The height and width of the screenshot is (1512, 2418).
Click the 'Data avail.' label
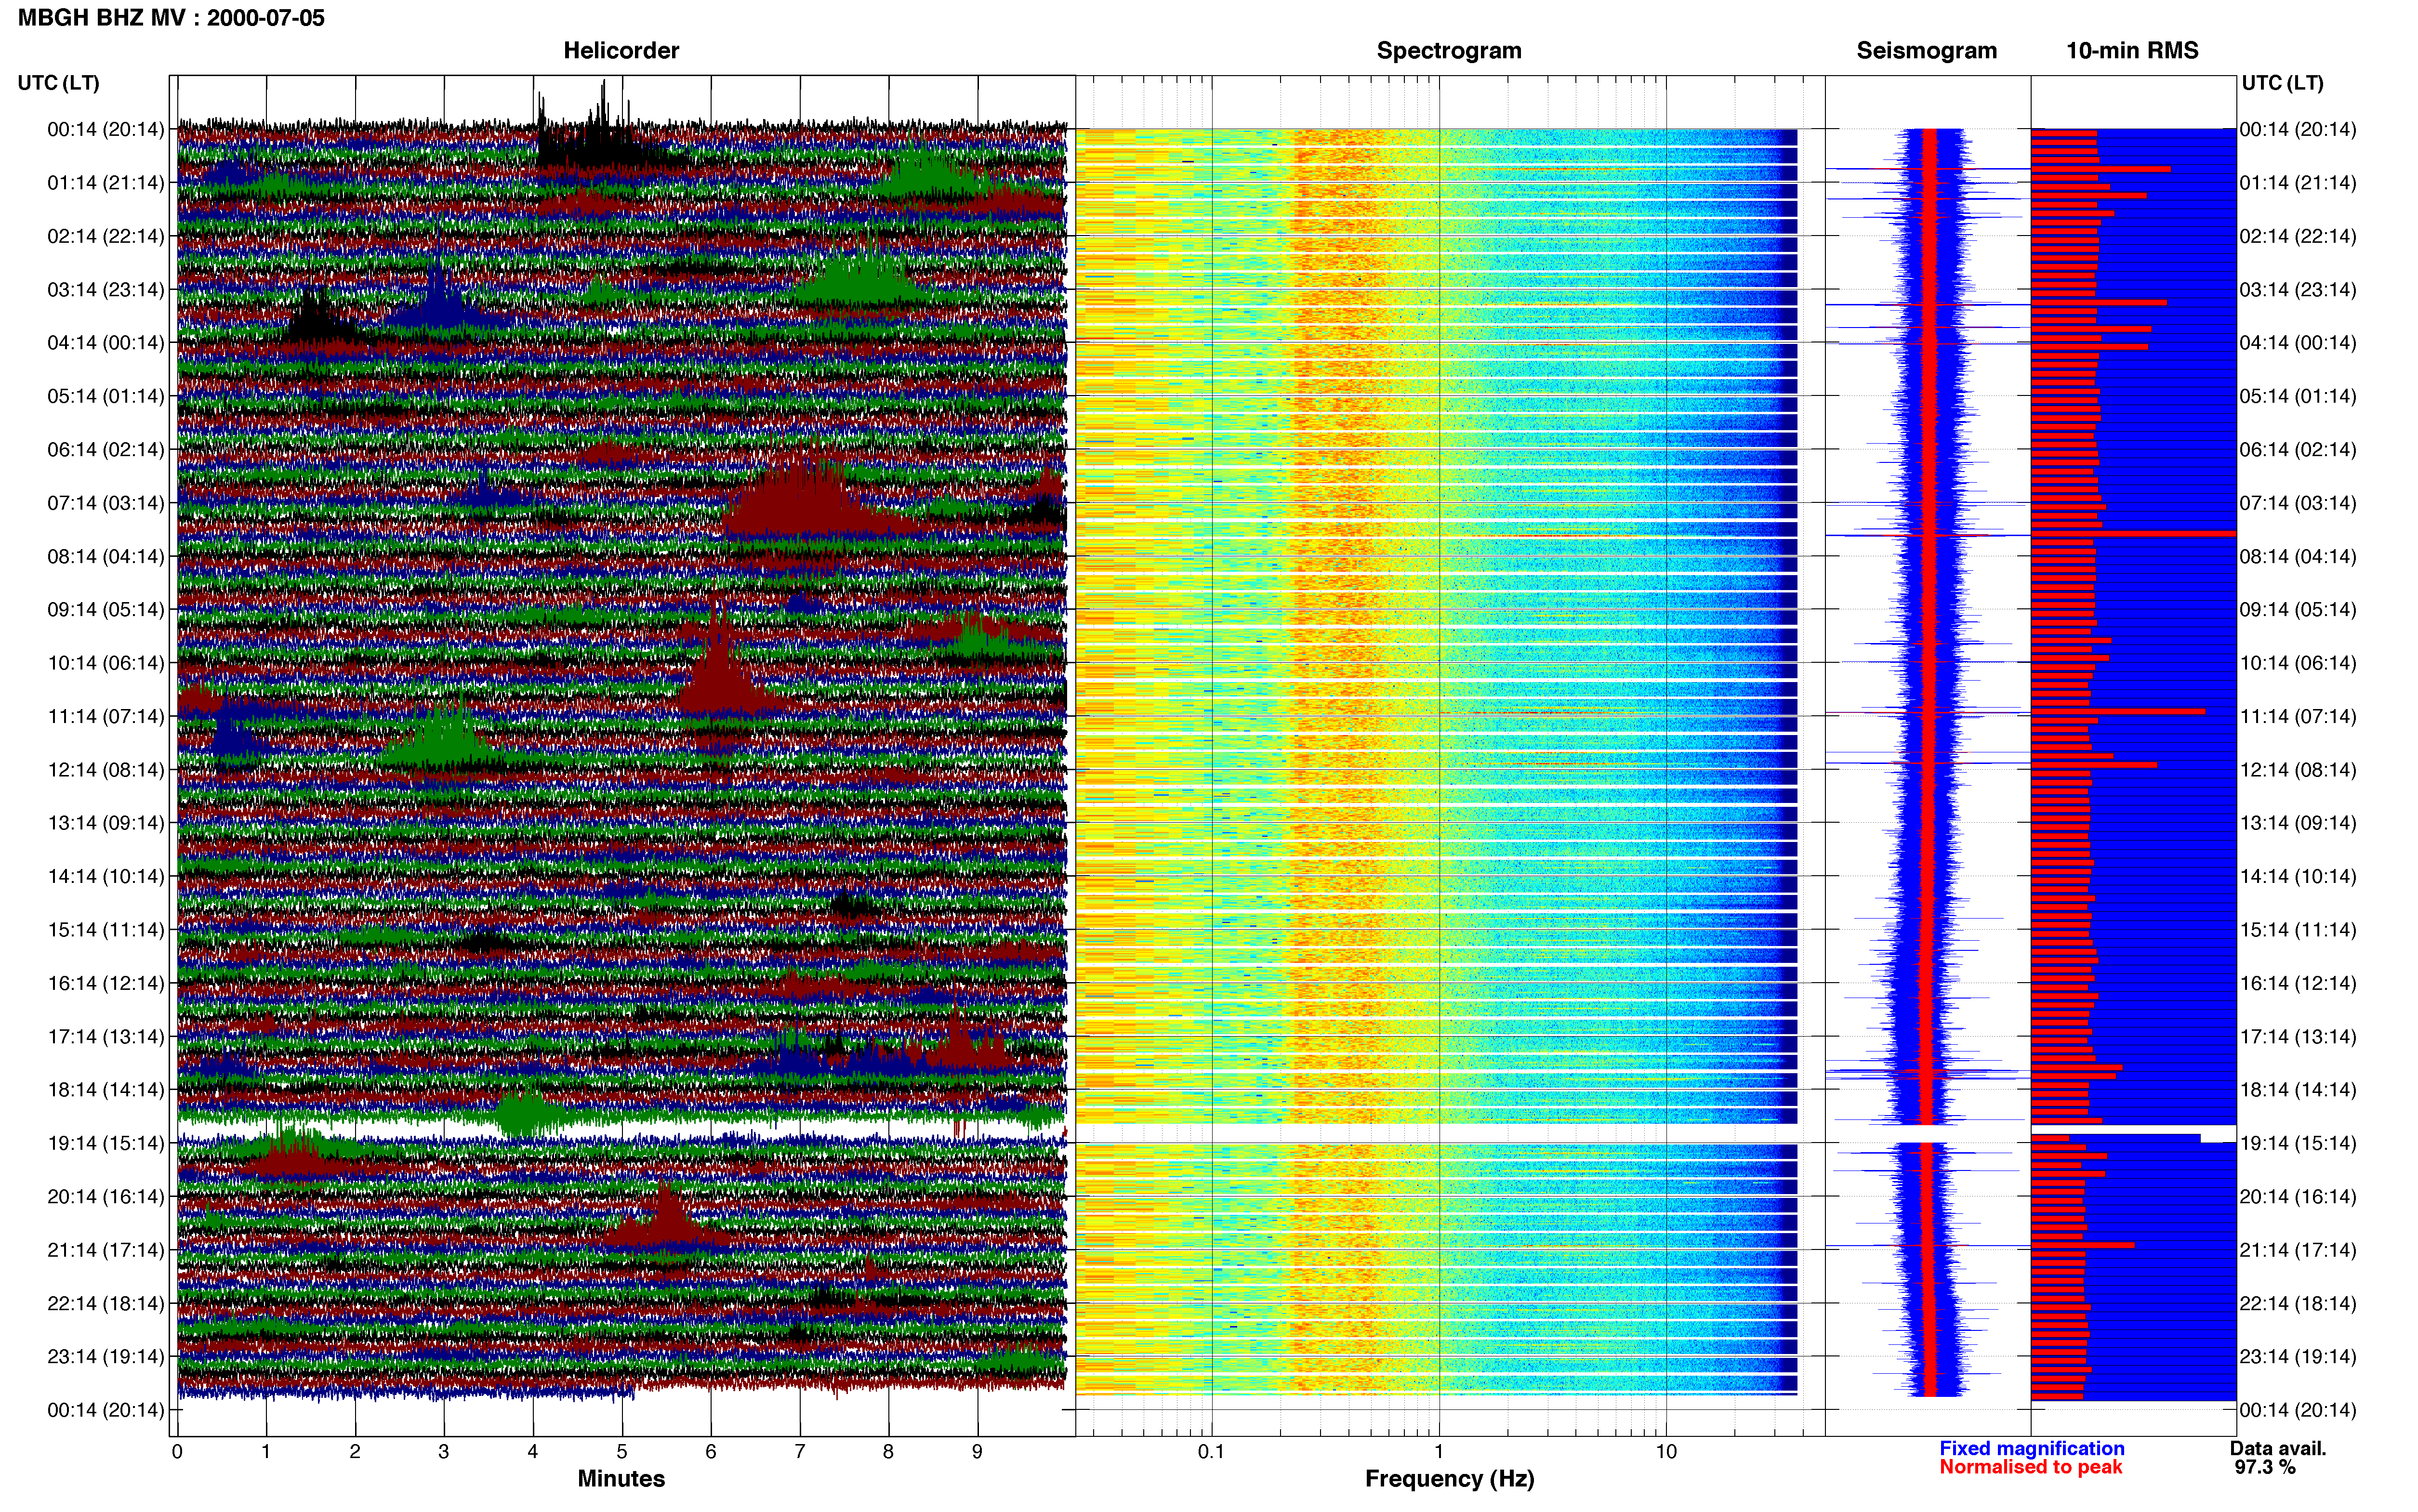click(2278, 1449)
